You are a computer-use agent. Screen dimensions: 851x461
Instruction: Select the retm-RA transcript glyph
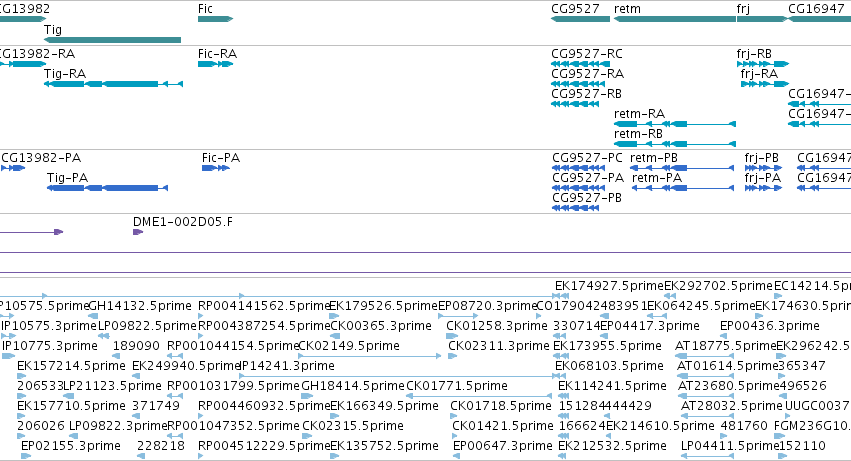[x=675, y=124]
